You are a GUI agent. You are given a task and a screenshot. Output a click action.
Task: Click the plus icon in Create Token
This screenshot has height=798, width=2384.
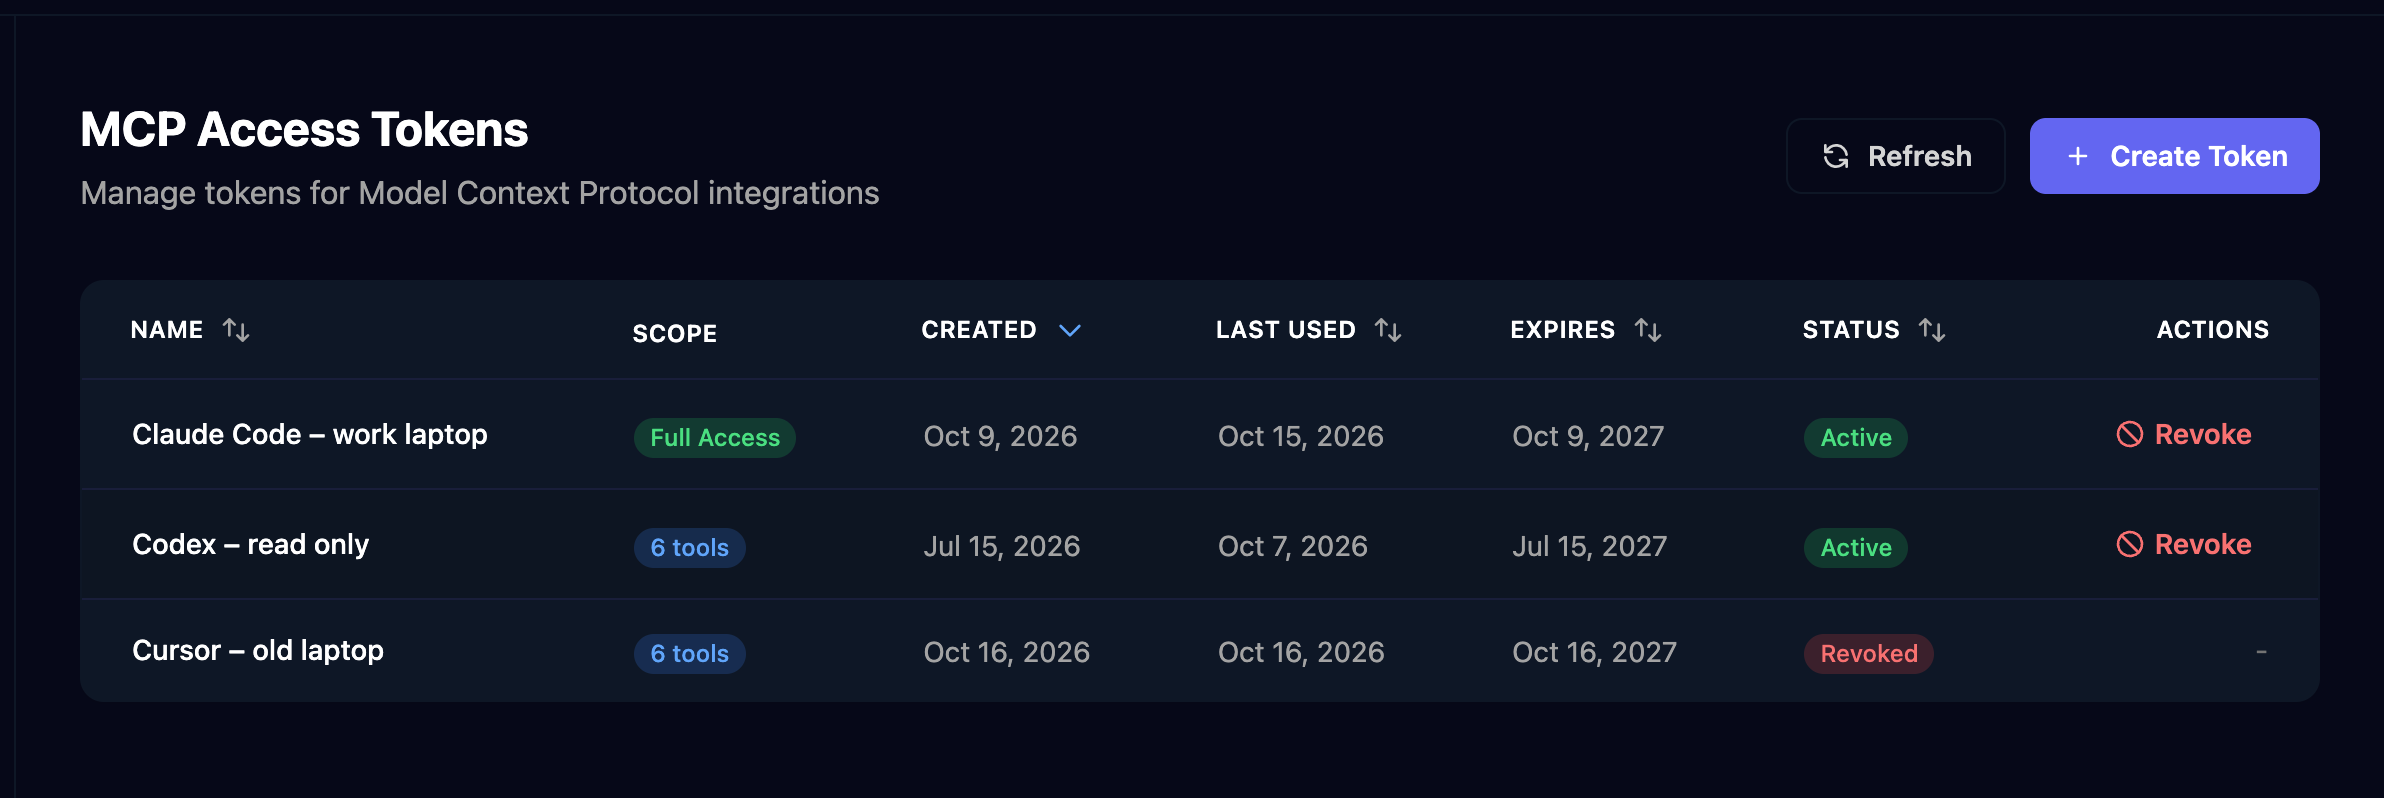pos(2077,156)
